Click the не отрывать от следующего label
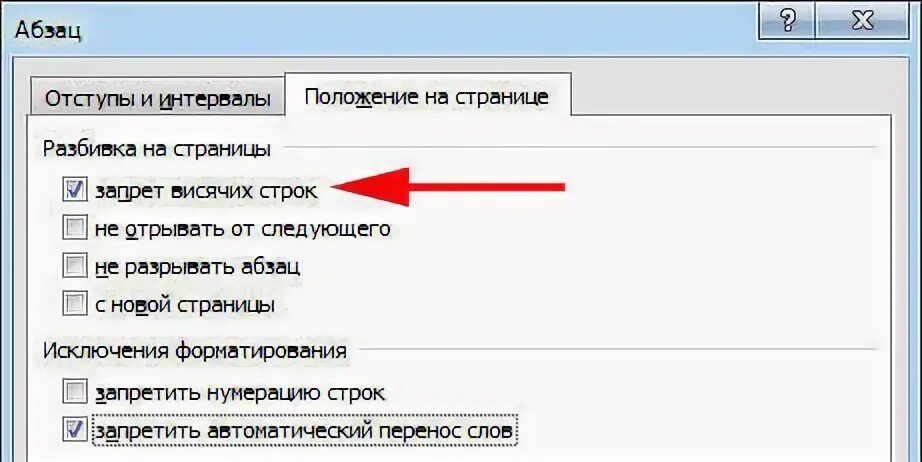 [242, 229]
